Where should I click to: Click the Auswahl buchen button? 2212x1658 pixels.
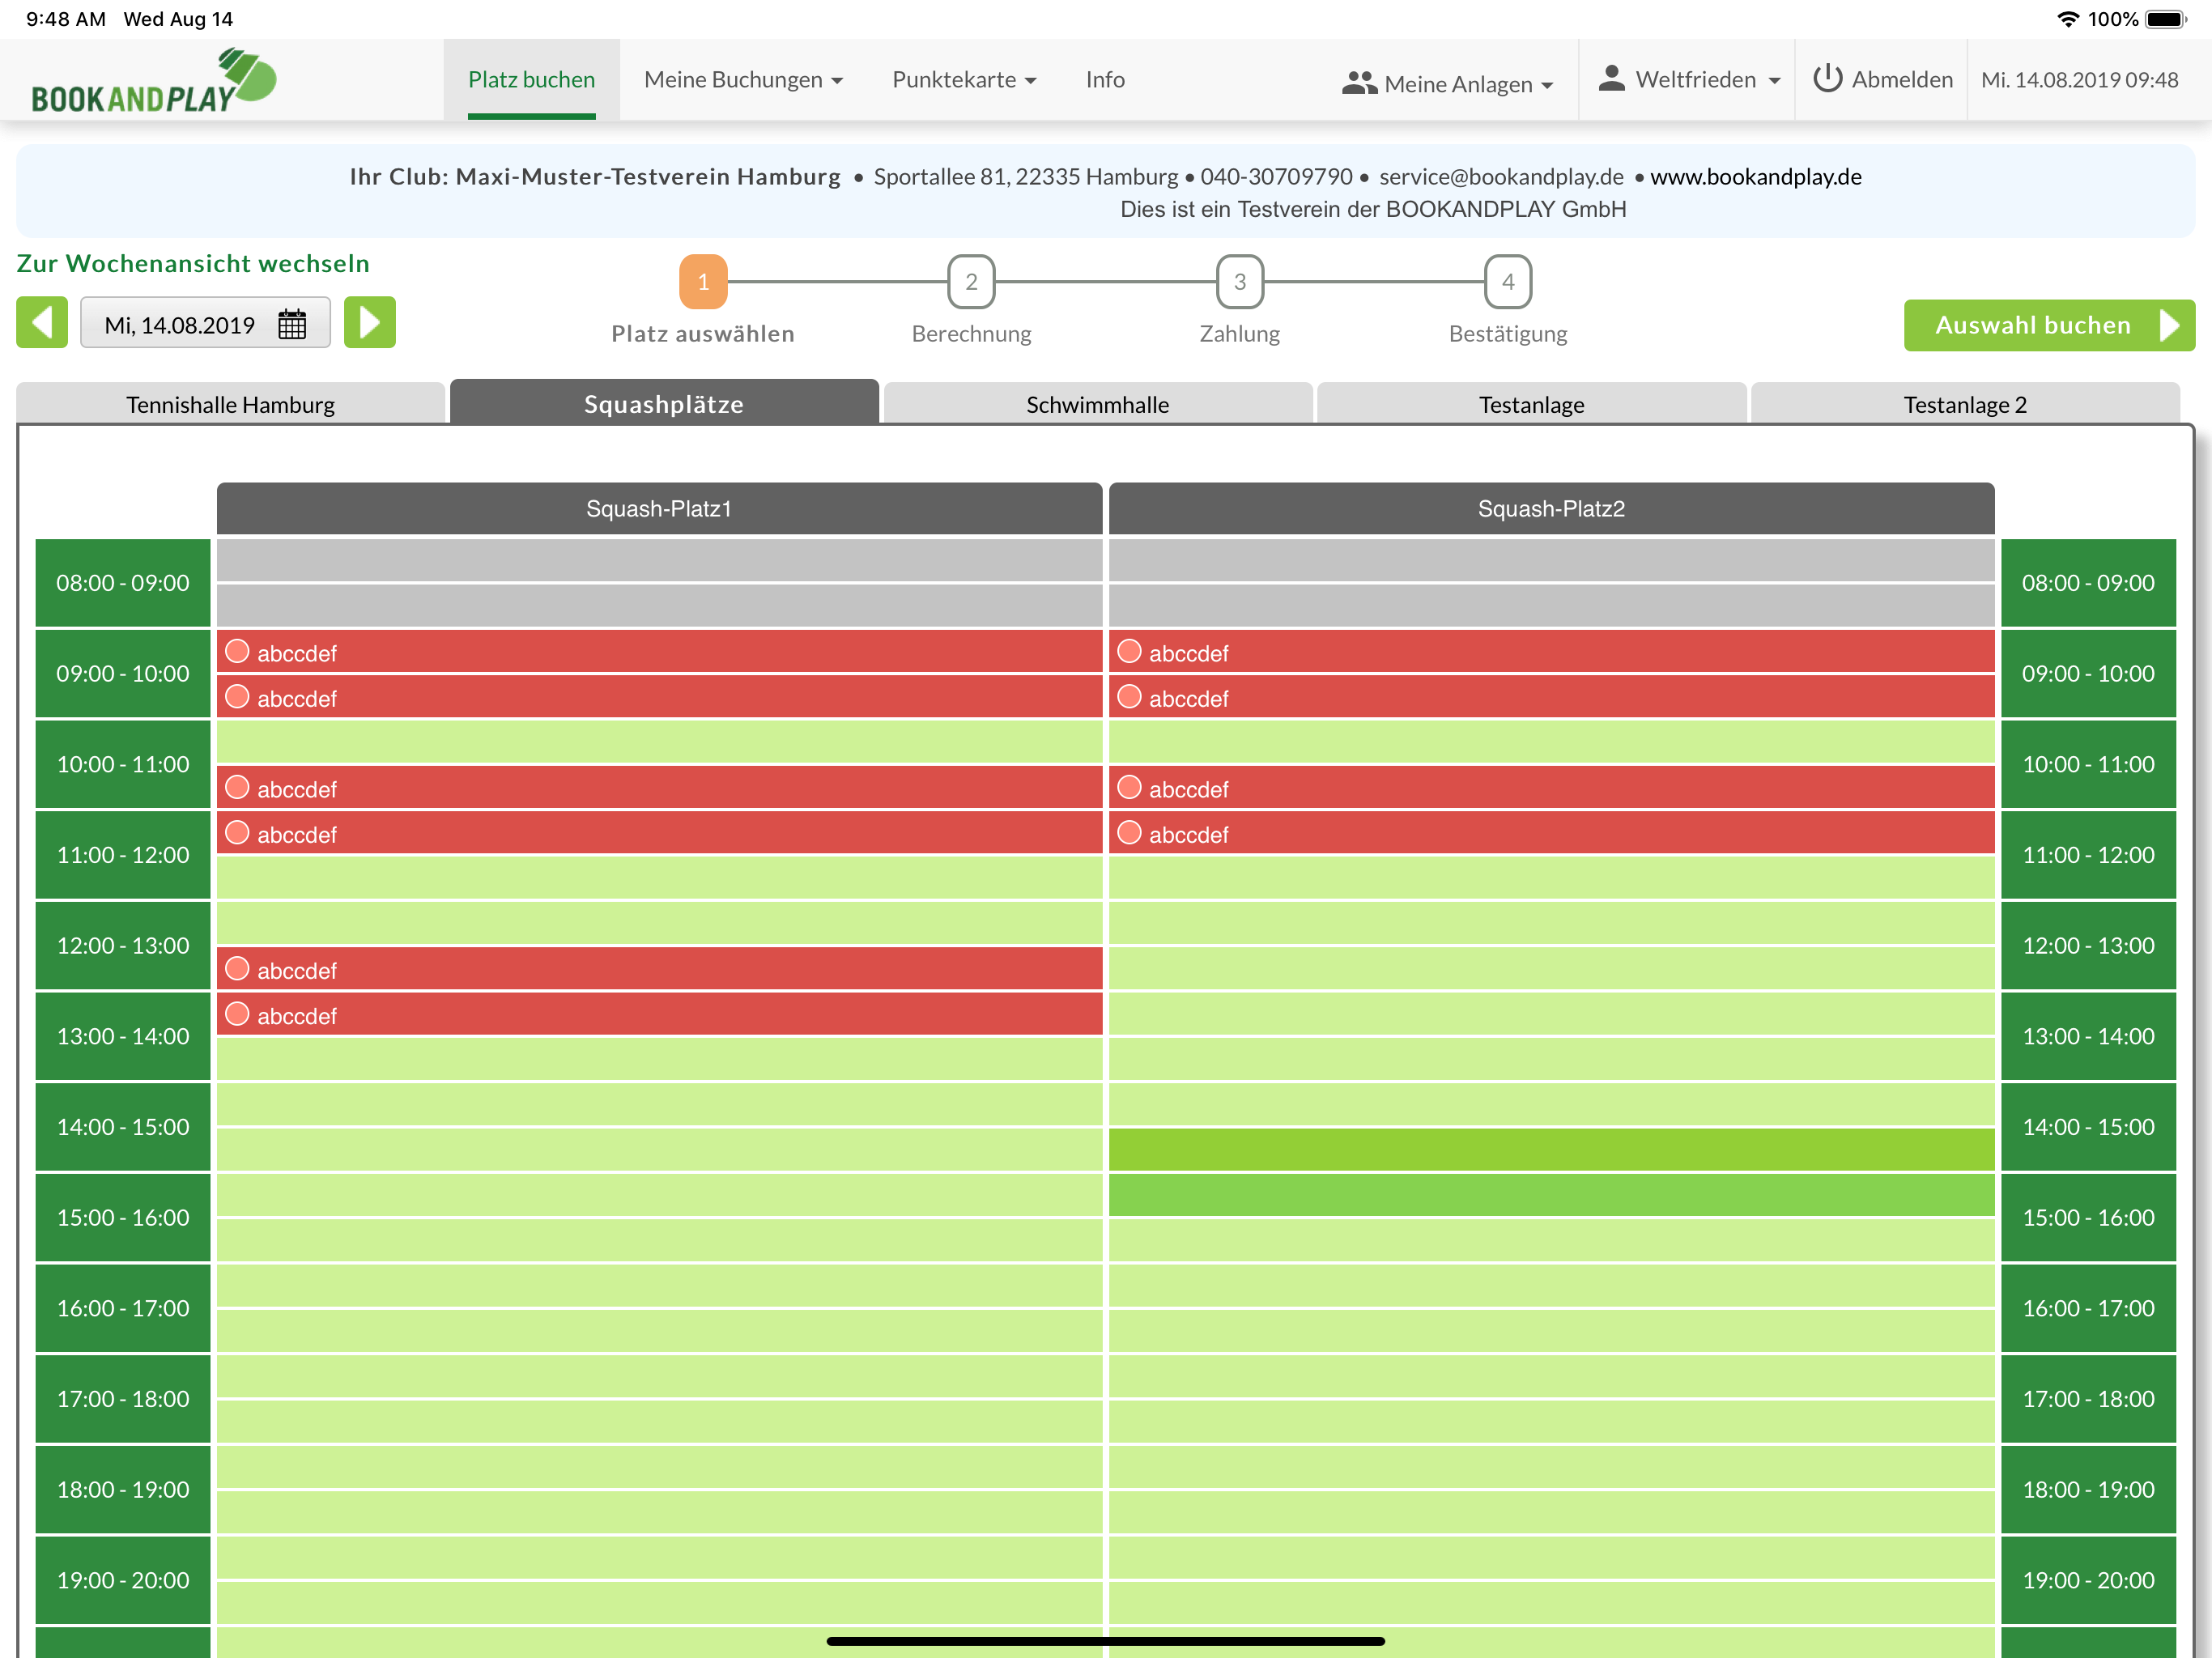click(x=2049, y=325)
